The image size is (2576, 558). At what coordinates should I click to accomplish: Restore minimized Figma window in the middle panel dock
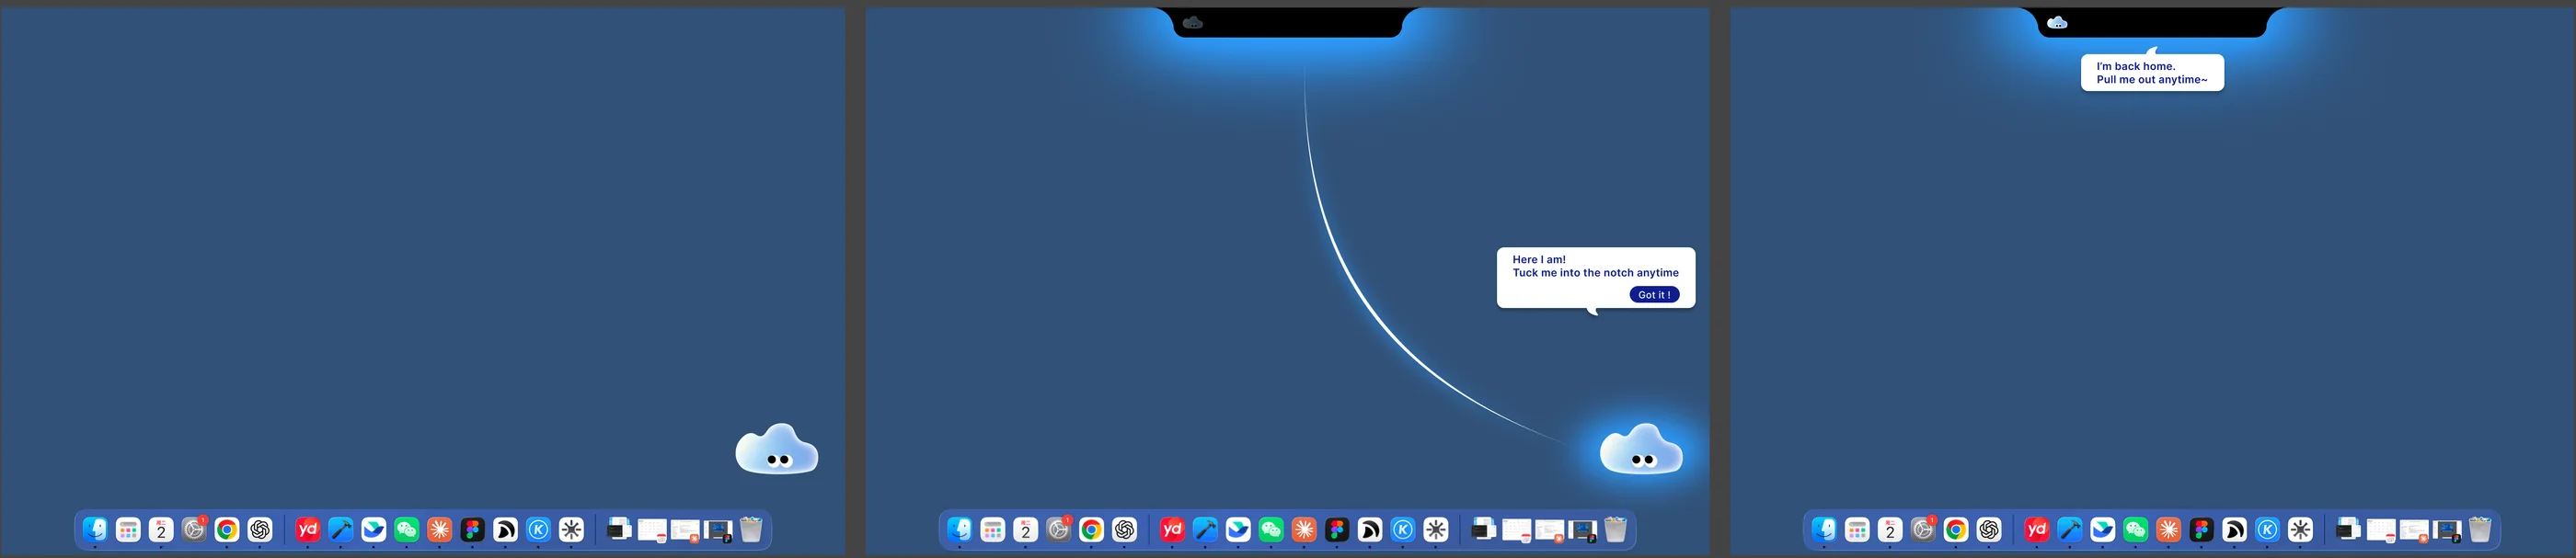pos(1583,530)
